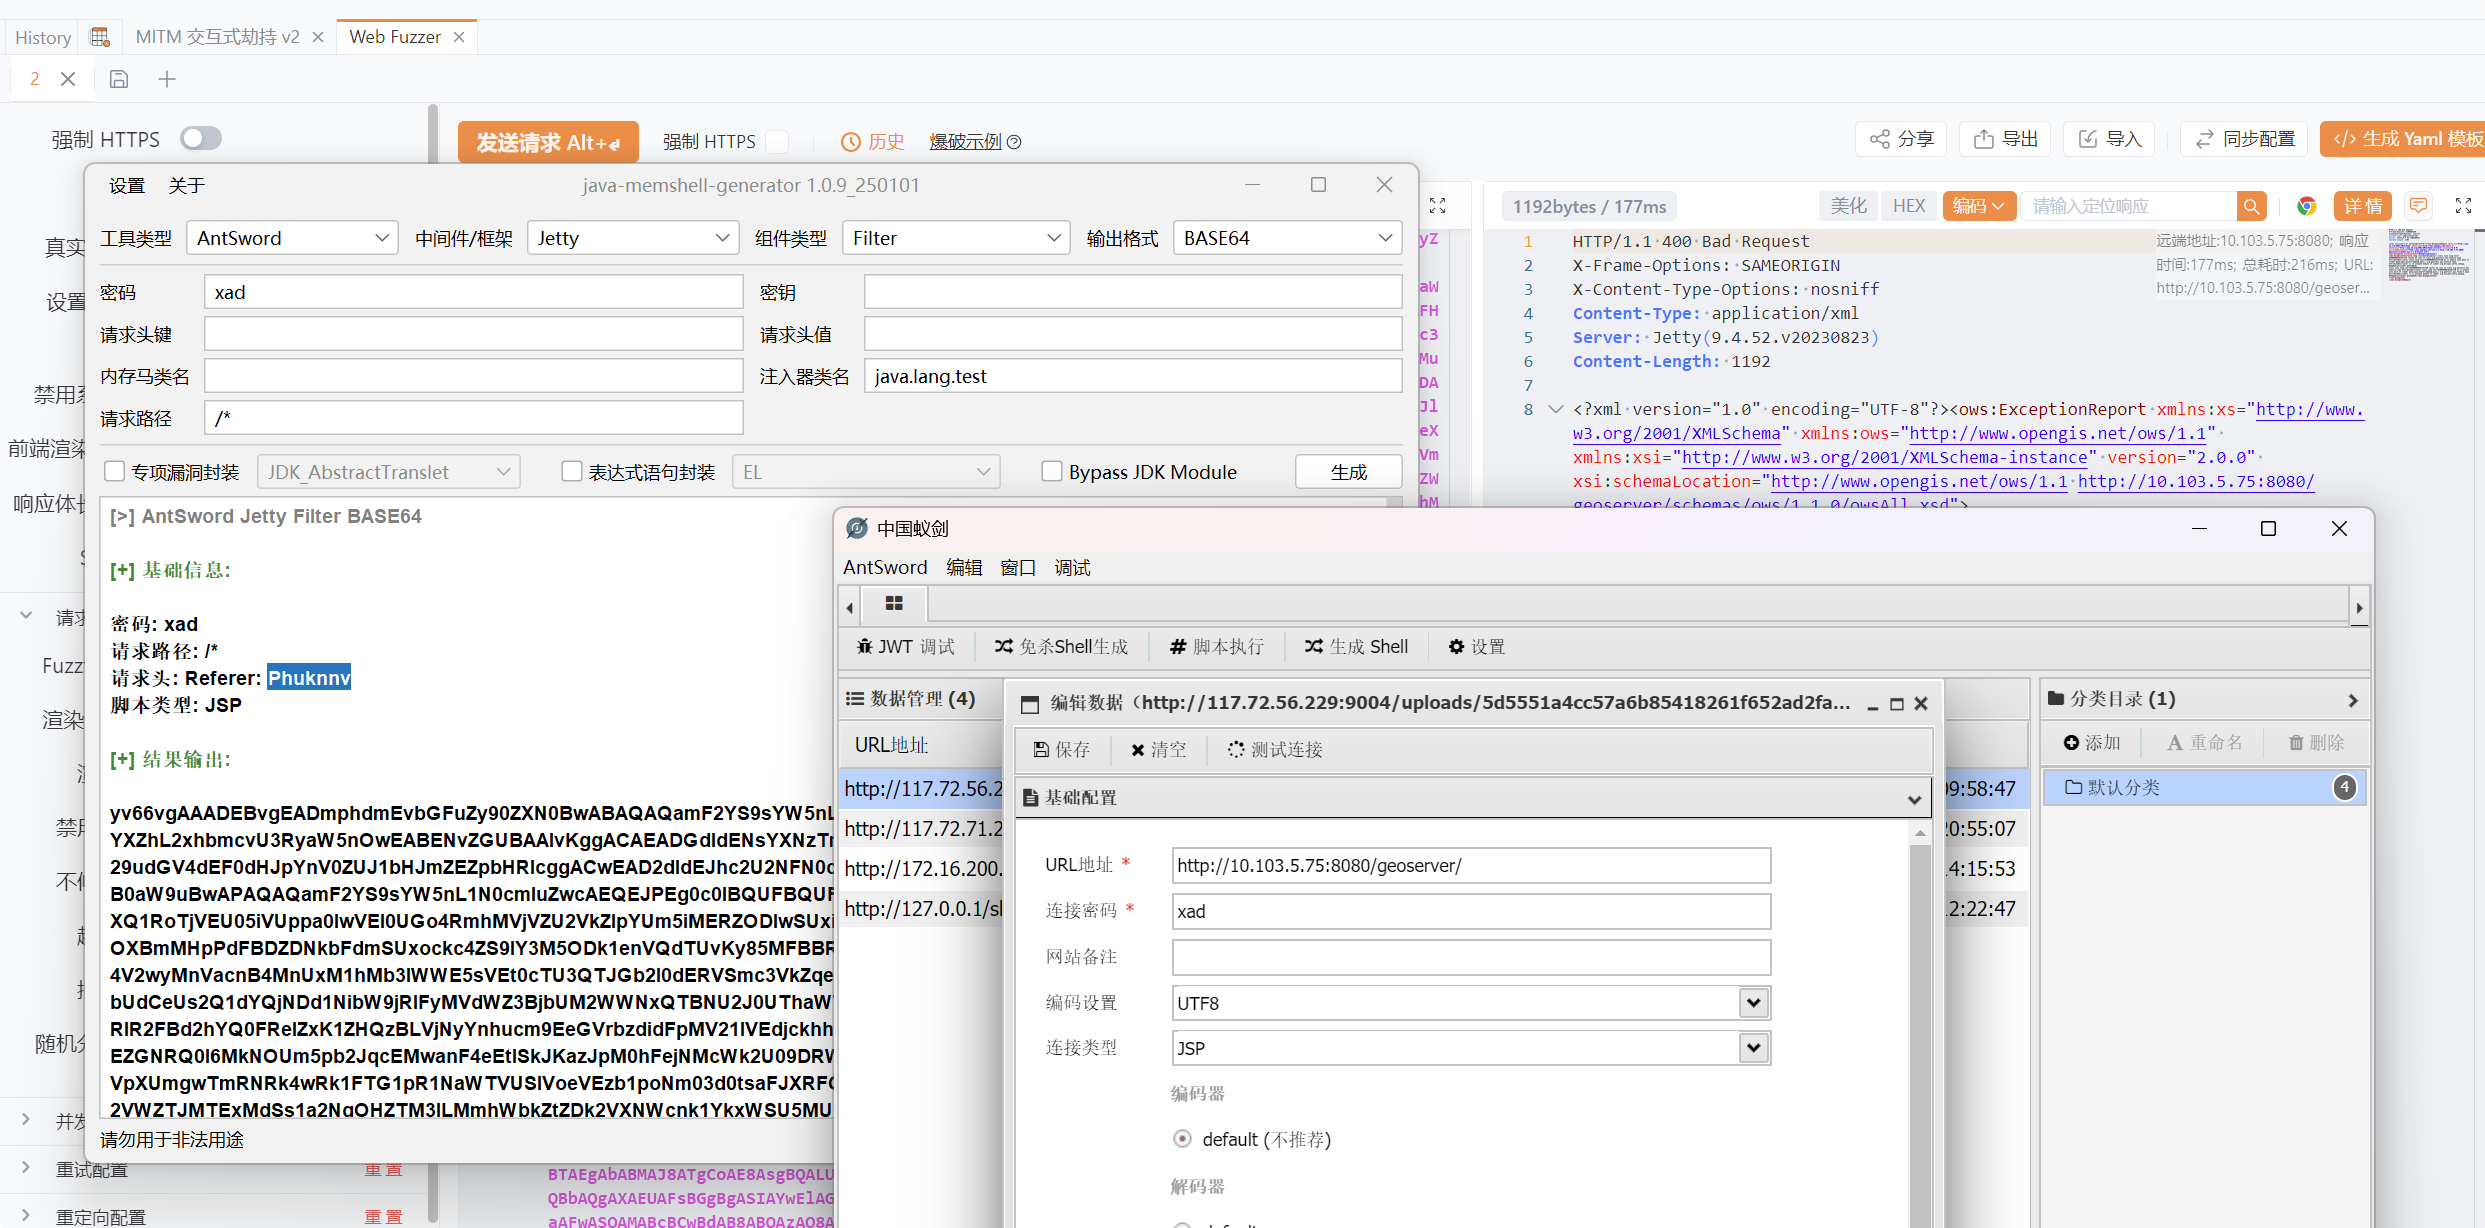Open the EL expression dropdown
This screenshot has height=1228, width=2485.
pyautogui.click(x=866, y=472)
